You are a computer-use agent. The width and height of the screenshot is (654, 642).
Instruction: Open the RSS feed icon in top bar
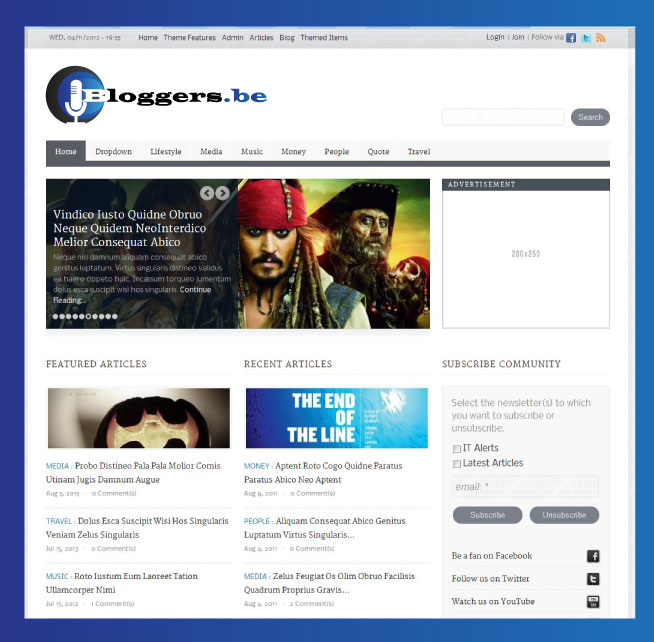pyautogui.click(x=601, y=38)
